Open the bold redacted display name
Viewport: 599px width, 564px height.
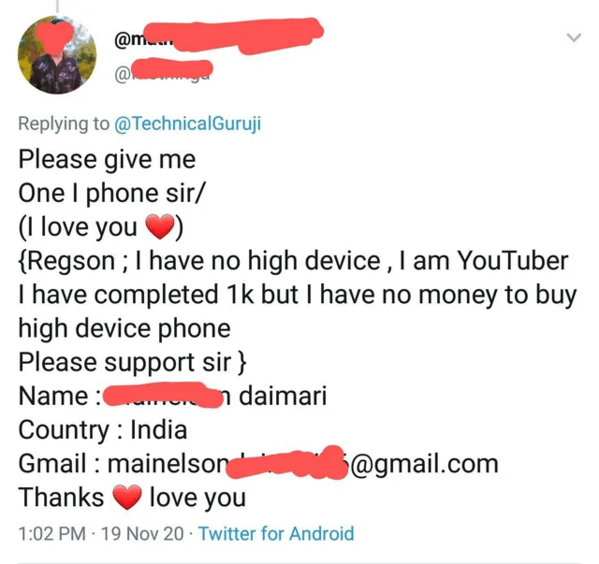[x=219, y=37]
